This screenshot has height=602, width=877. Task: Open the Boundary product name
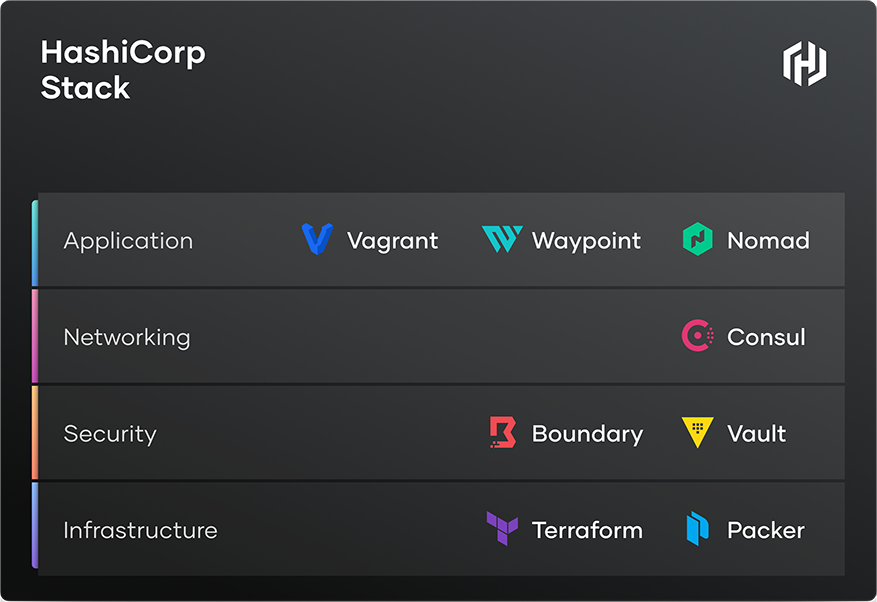tap(587, 434)
